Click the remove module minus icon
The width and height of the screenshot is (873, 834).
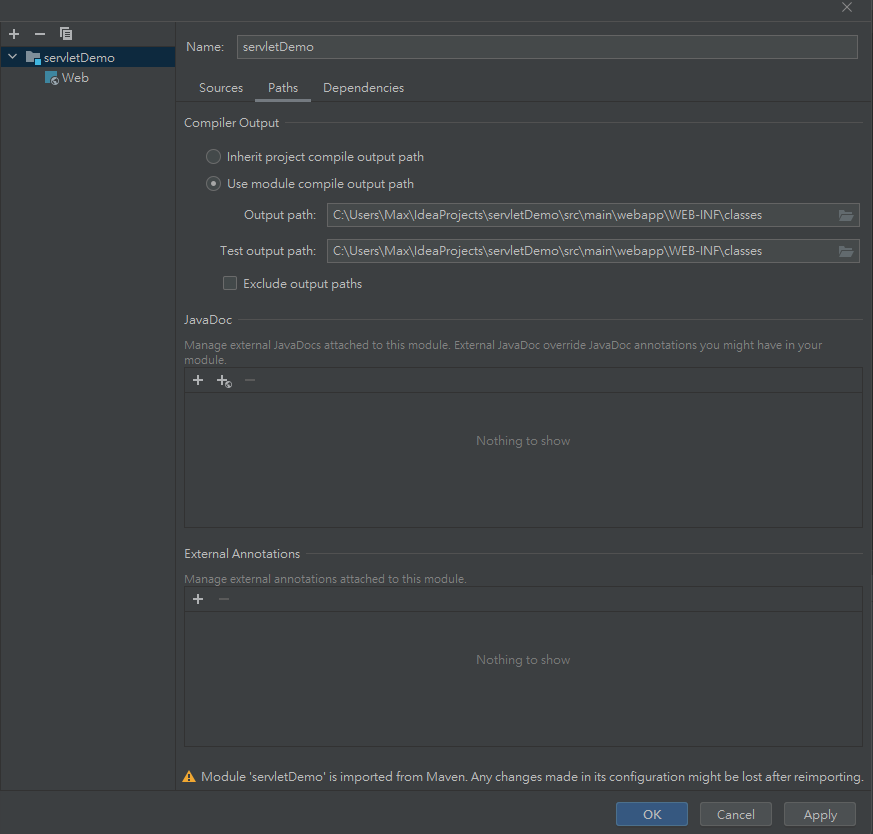pyautogui.click(x=40, y=34)
